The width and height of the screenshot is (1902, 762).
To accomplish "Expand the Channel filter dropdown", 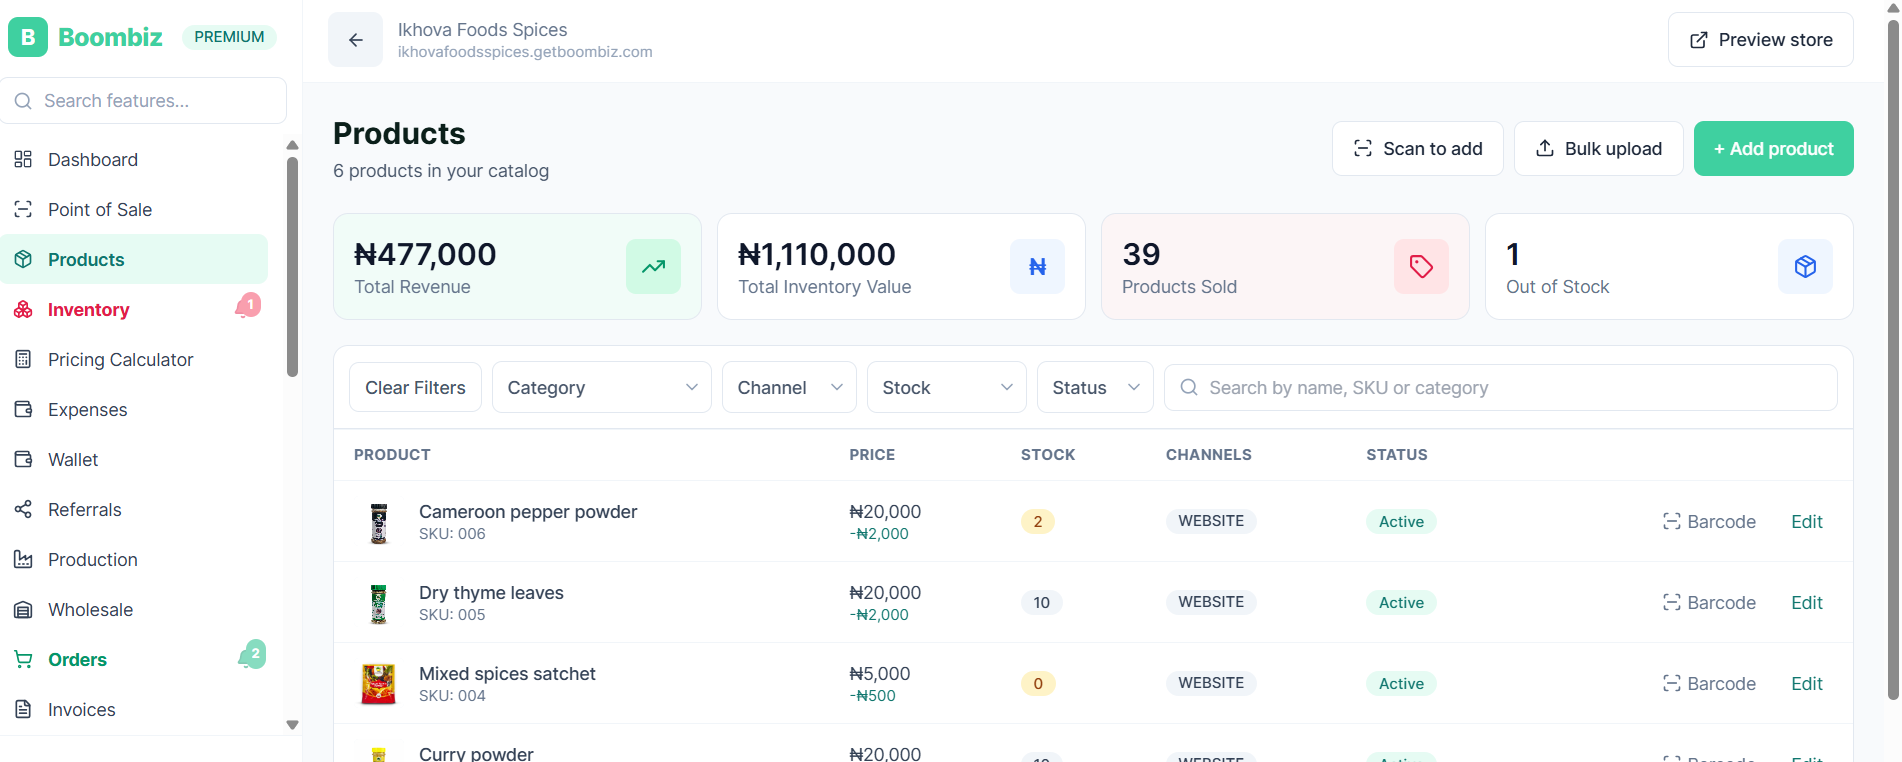I will (x=789, y=388).
